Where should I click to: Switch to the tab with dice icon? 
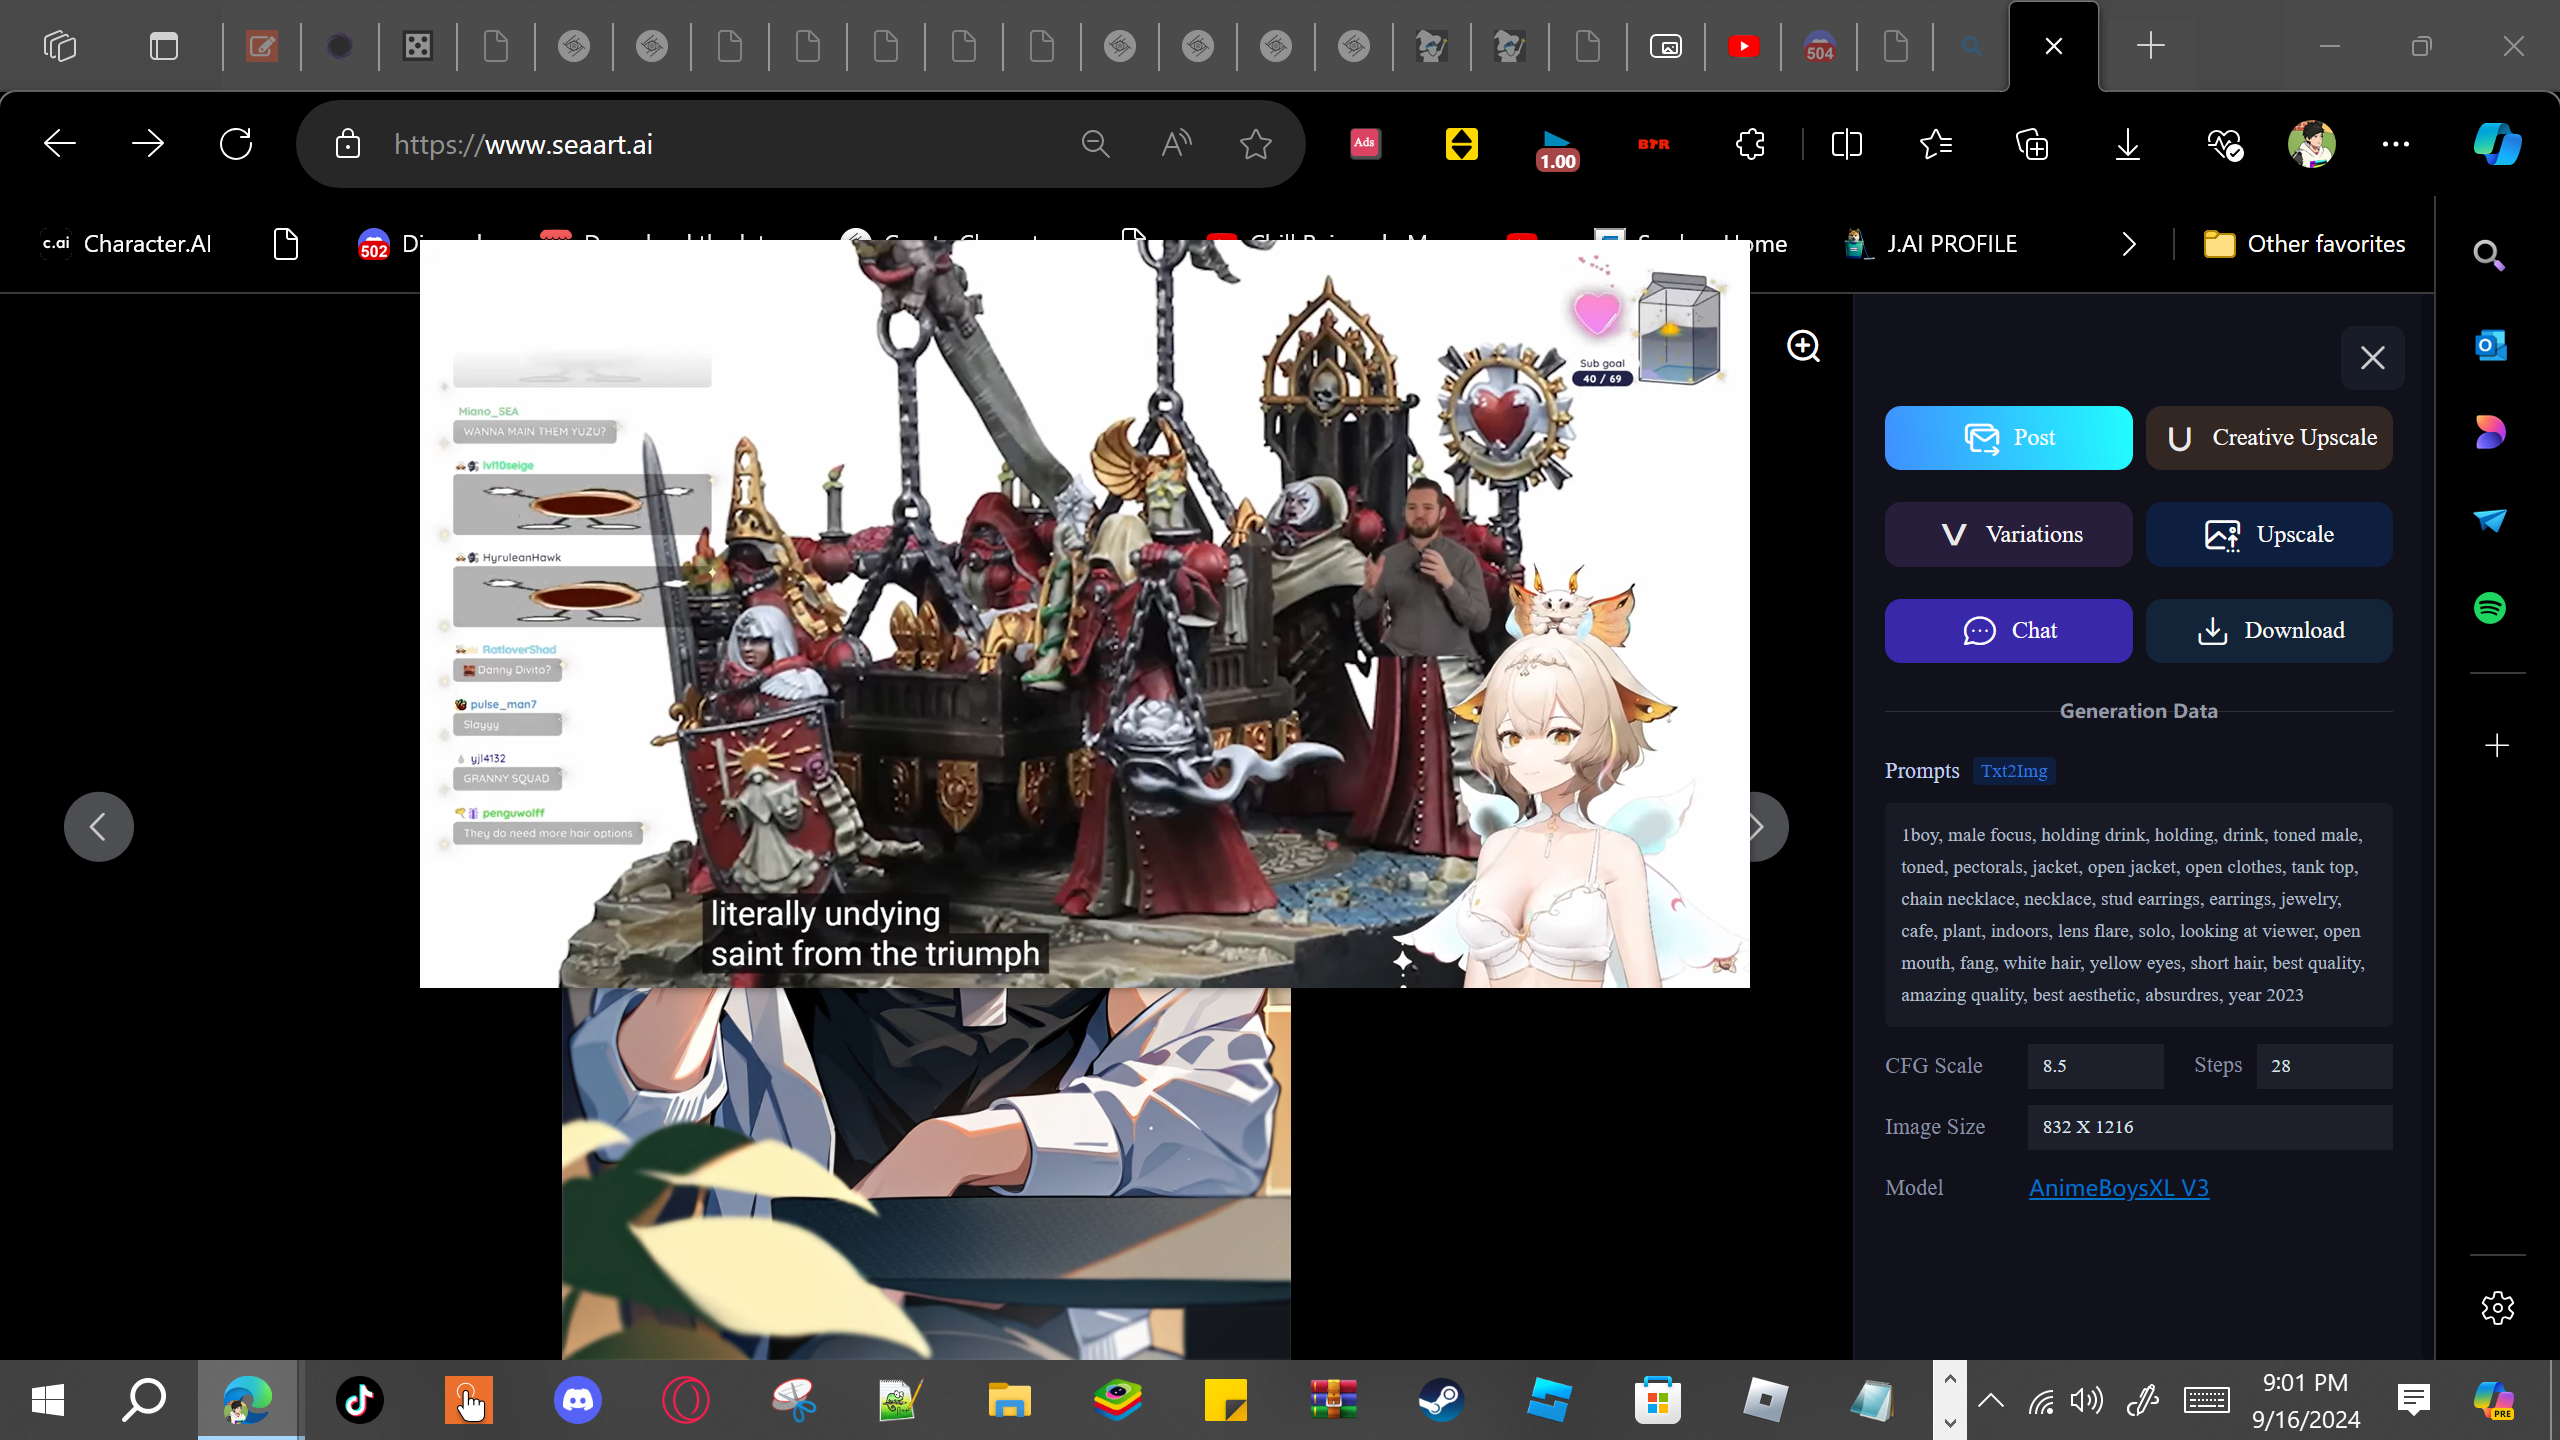418,46
